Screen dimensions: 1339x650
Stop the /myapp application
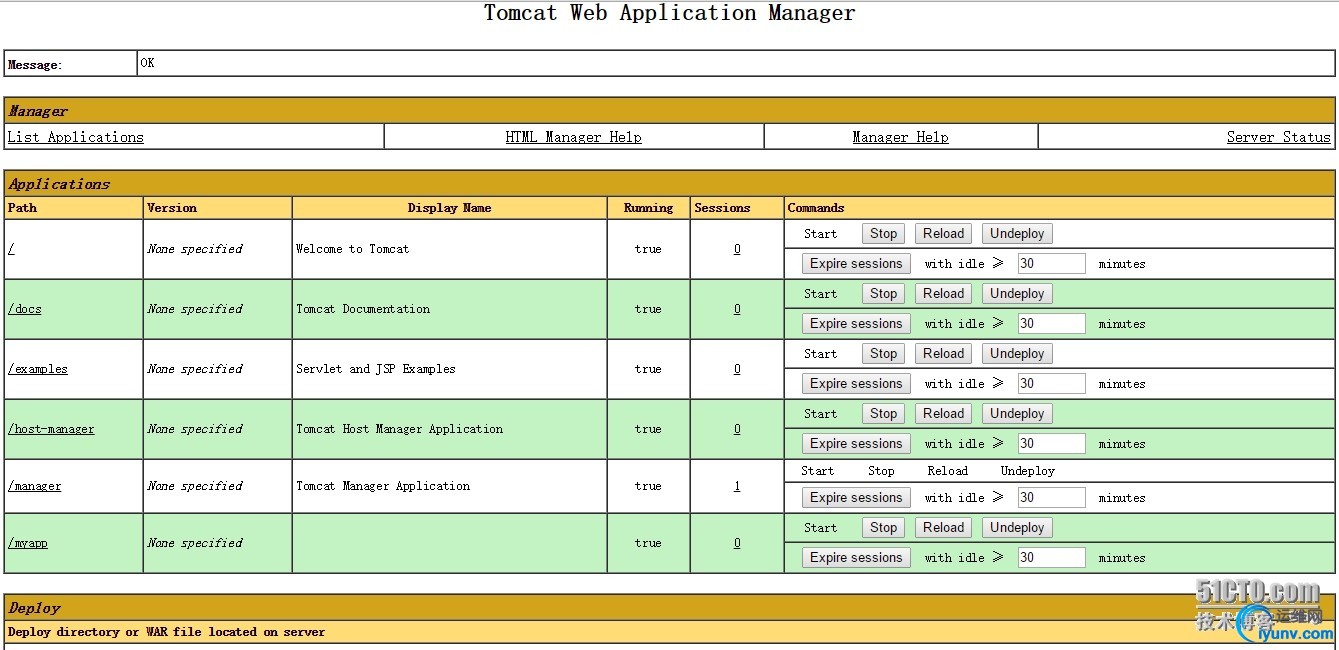[883, 528]
